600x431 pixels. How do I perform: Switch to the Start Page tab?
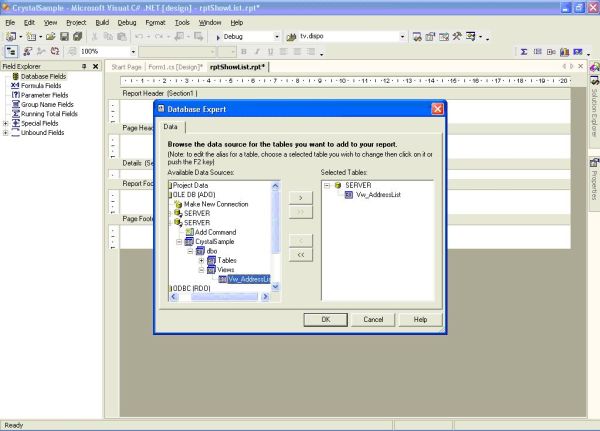[126, 67]
